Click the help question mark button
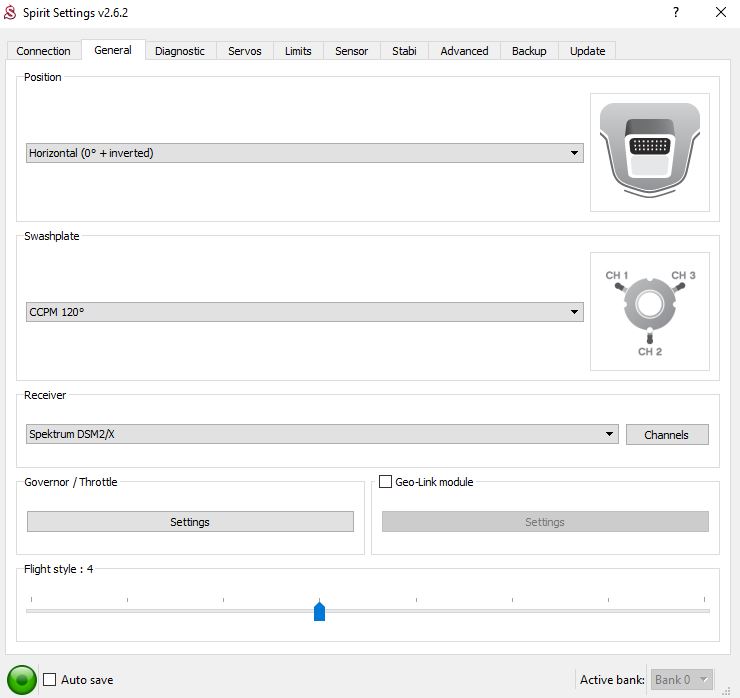Screen dimensions: 740x698 tap(676, 13)
